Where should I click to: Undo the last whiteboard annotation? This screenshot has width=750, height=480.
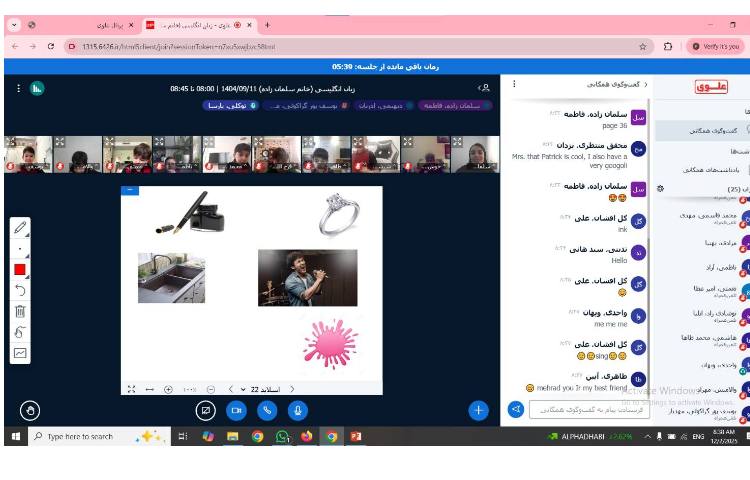pyautogui.click(x=20, y=290)
